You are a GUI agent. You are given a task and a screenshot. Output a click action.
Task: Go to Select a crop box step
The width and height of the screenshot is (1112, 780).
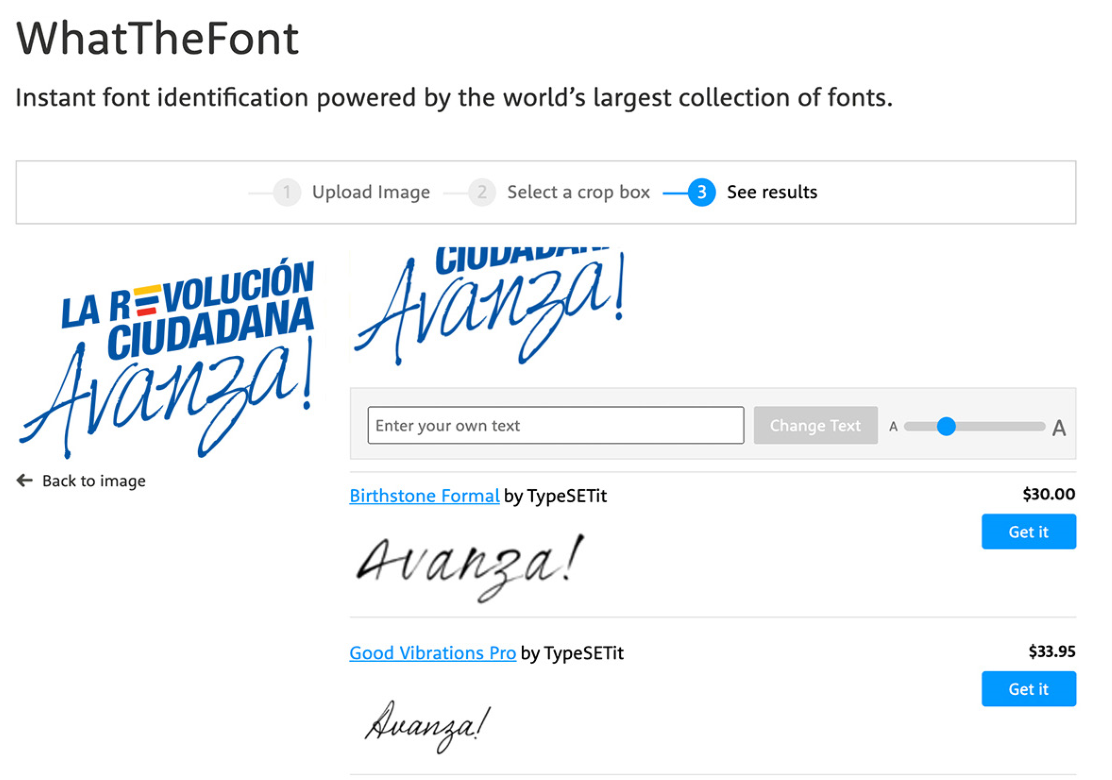pos(578,192)
